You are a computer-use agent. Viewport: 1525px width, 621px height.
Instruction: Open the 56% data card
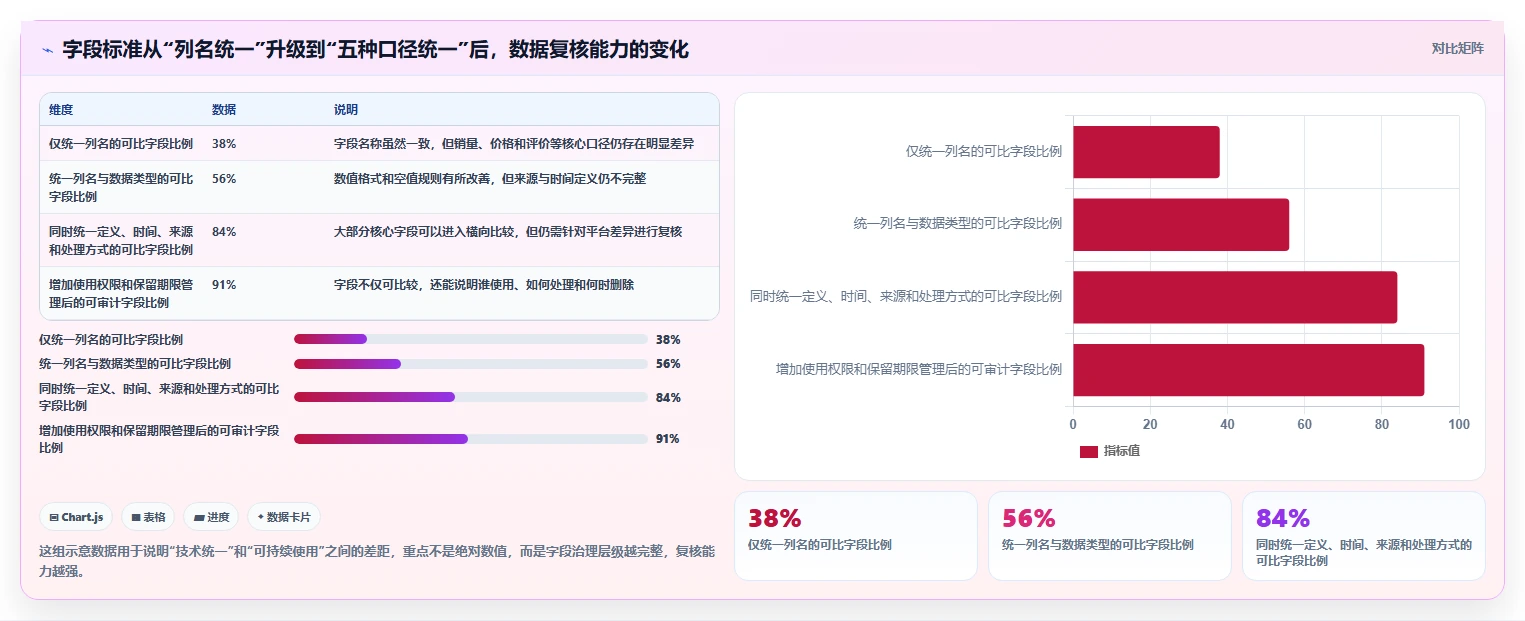click(1110, 536)
